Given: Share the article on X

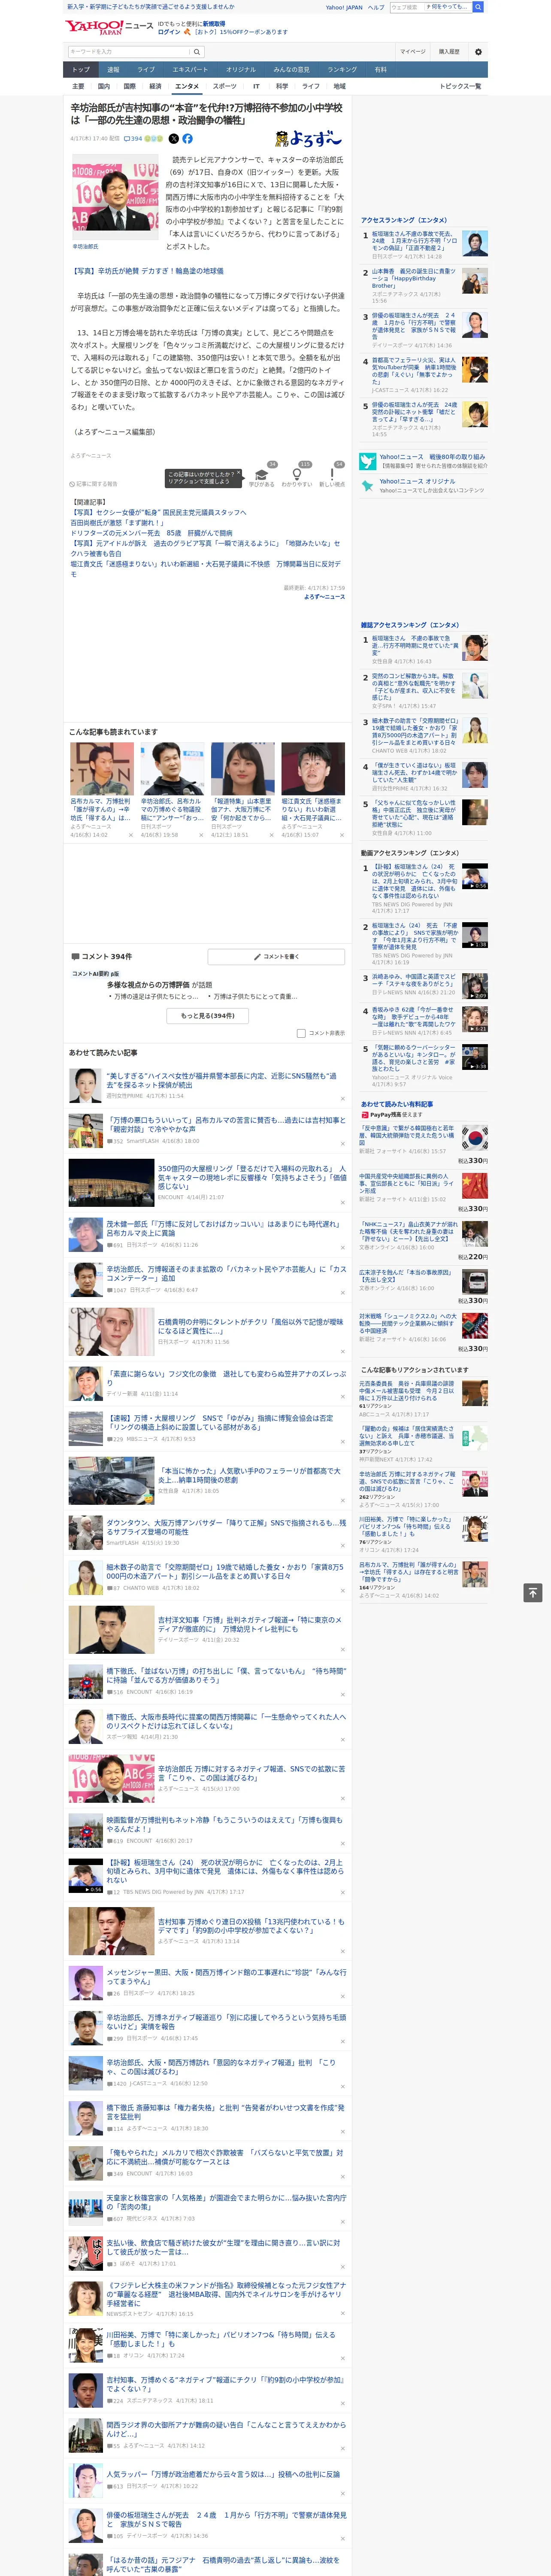Looking at the screenshot, I should click(x=174, y=139).
